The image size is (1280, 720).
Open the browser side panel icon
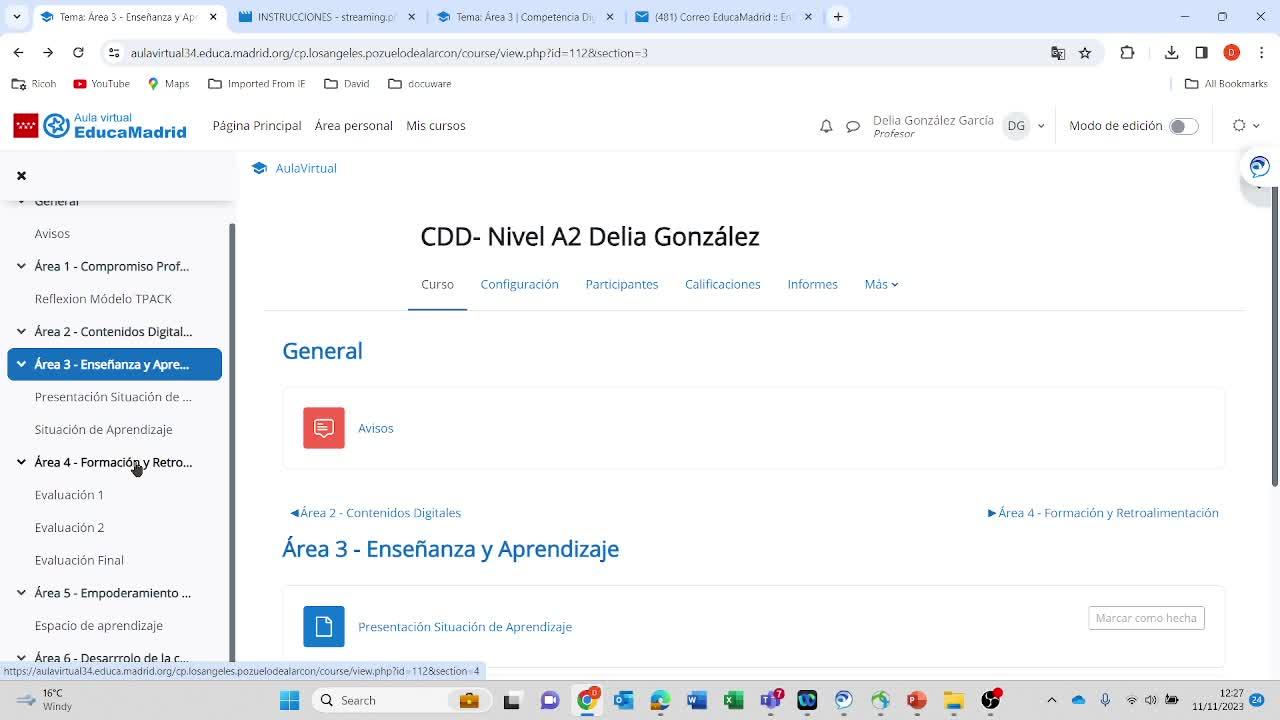1202,53
